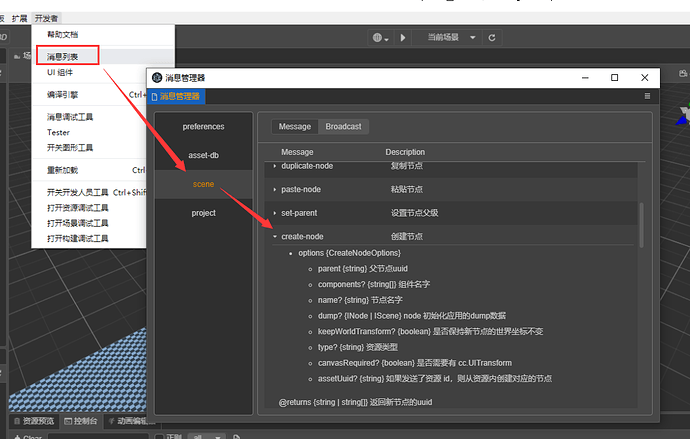690x439 pixels.
Task: Click the 设置节点父级 description text
Action: tap(415, 213)
